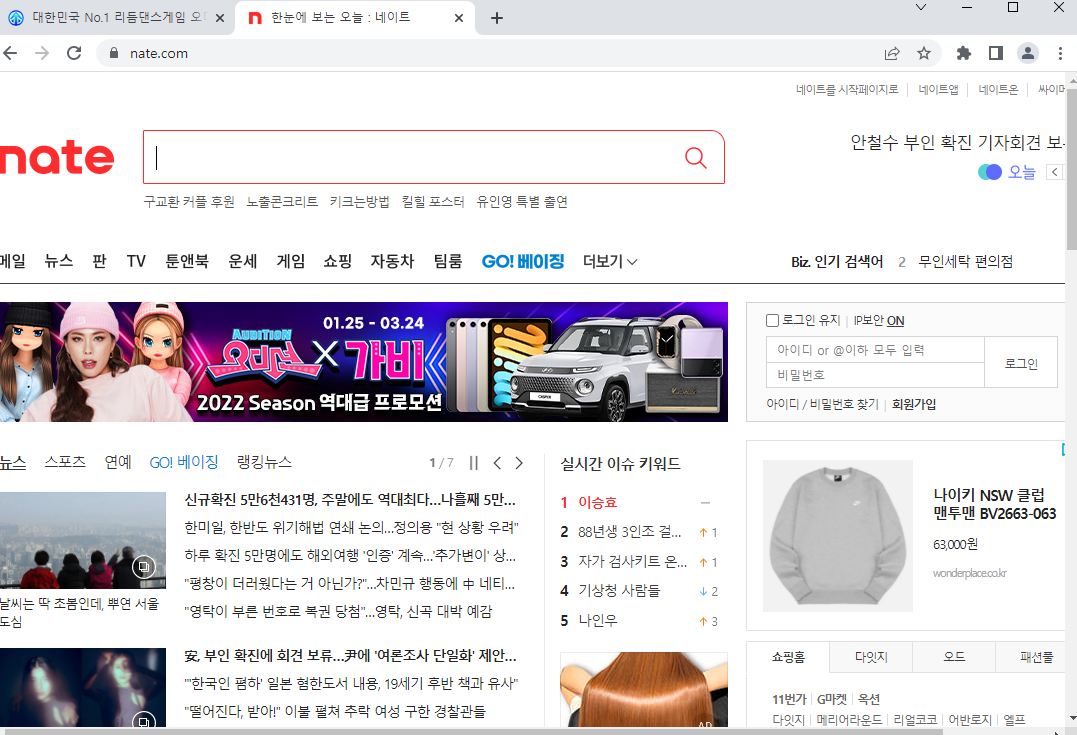Click 아이디 / 비밀번호 찾기 link
This screenshot has width=1077, height=735.
[822, 405]
